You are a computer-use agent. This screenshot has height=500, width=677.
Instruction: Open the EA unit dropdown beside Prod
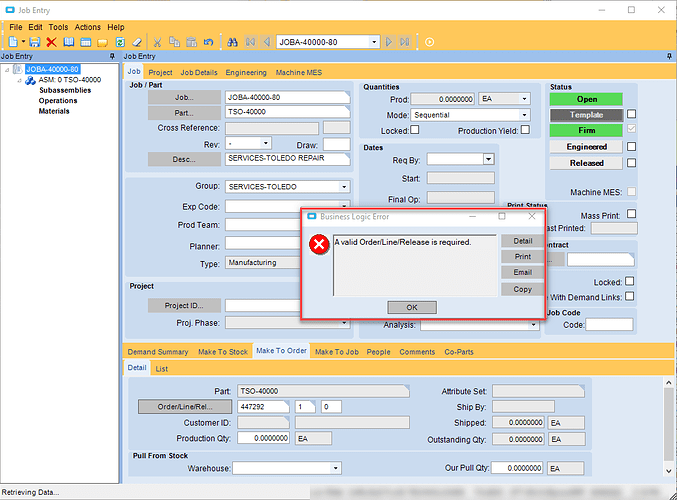pos(524,99)
